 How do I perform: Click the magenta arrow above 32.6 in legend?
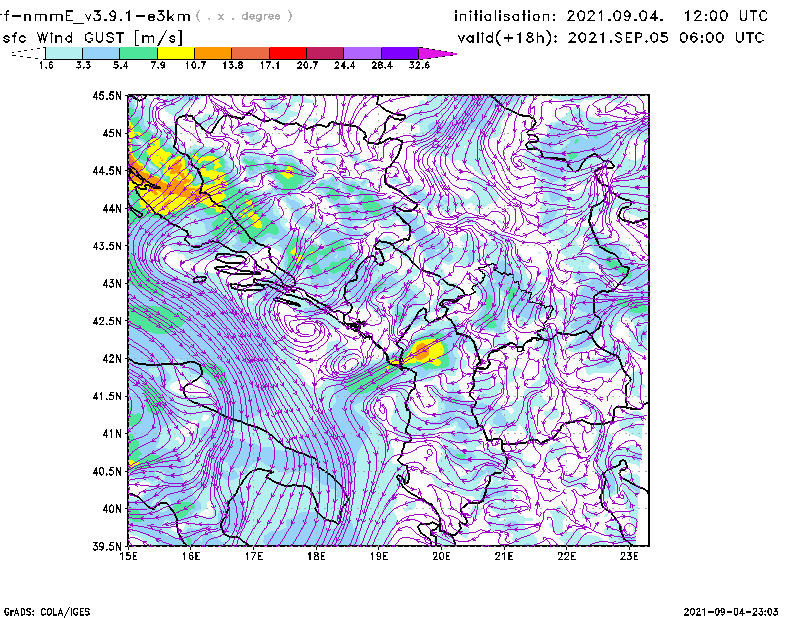[437, 53]
